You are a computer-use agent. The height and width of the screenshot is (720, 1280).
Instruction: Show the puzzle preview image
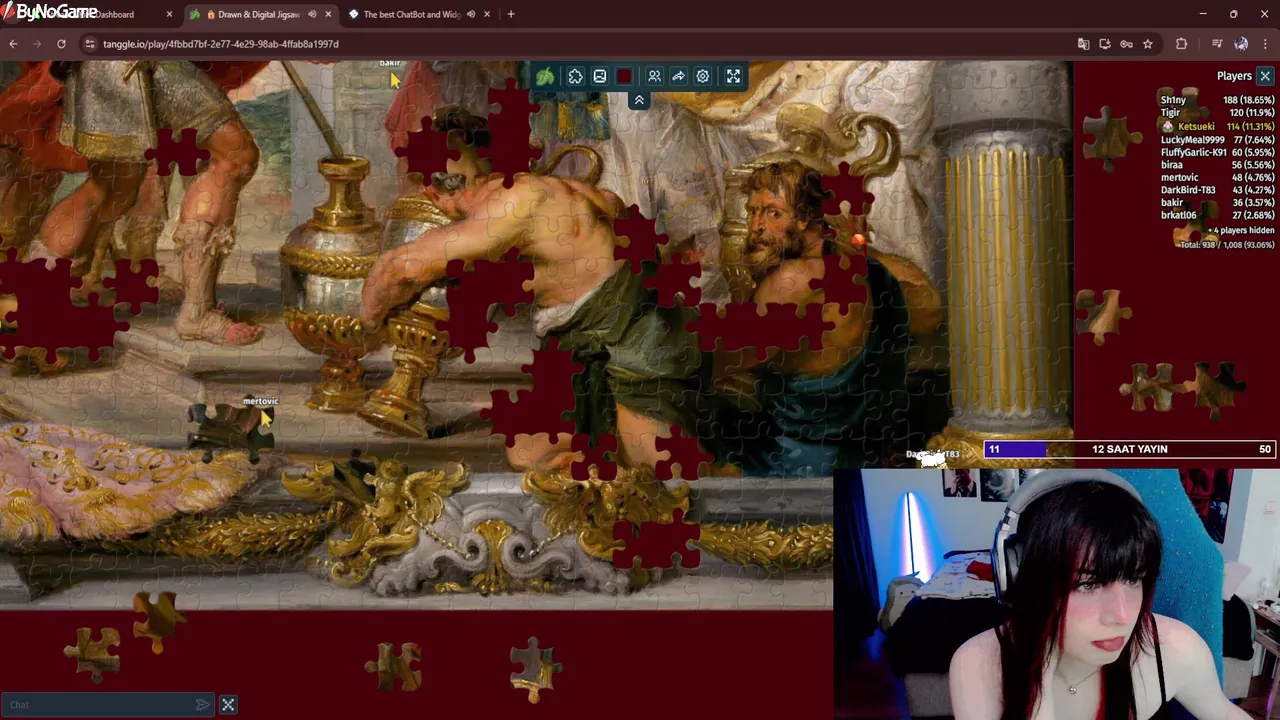[x=600, y=76]
